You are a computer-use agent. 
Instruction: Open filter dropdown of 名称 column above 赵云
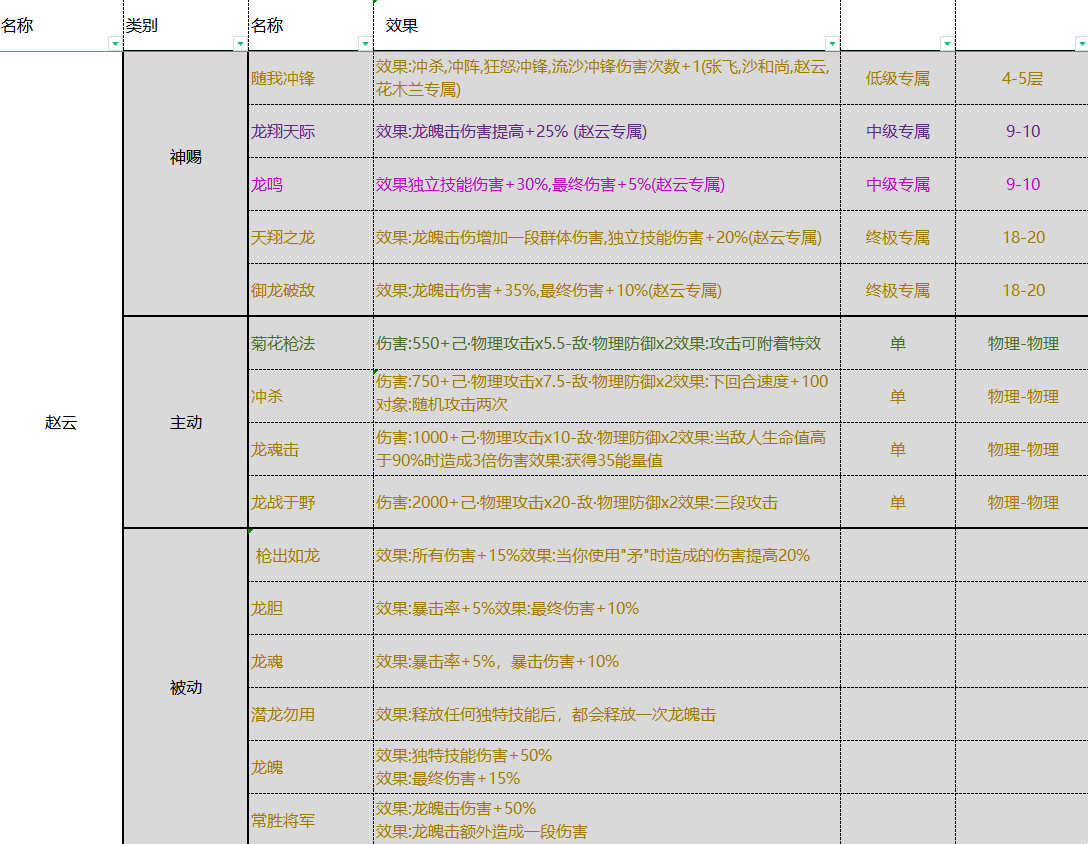click(x=115, y=44)
